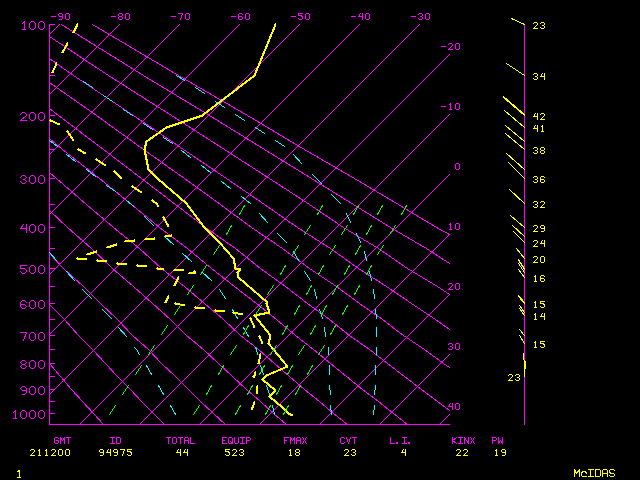Image resolution: width=640 pixels, height=480 pixels.
Task: Click the PW column header
Action: click(498, 440)
